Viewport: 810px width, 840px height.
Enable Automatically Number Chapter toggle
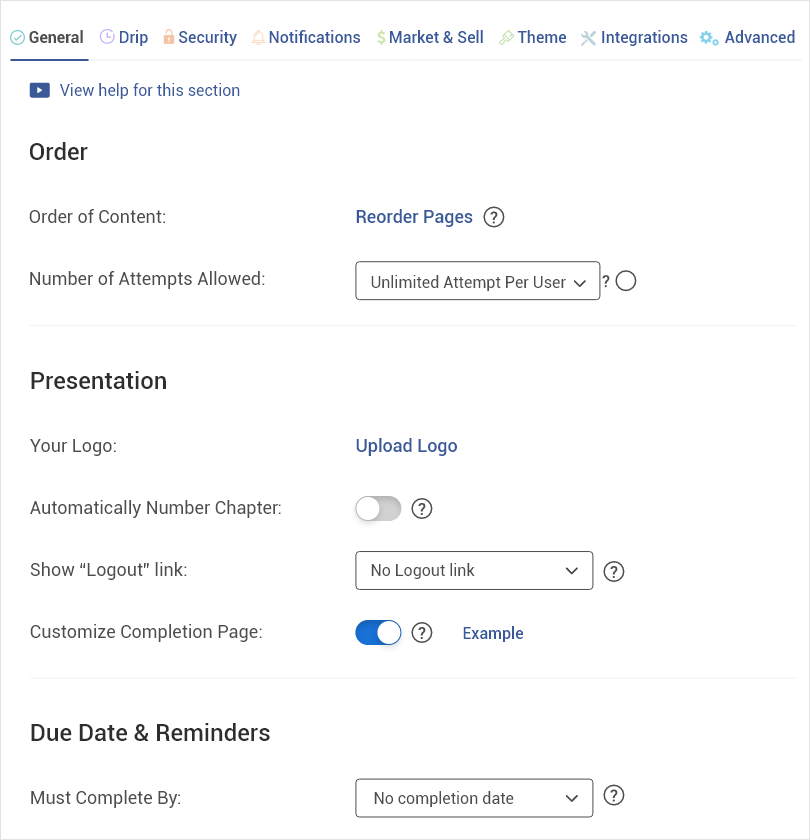[378, 509]
